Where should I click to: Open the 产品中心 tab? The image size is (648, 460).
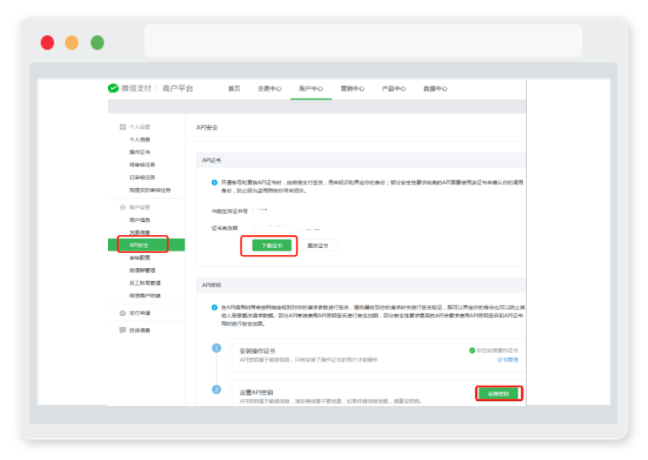pyautogui.click(x=393, y=88)
